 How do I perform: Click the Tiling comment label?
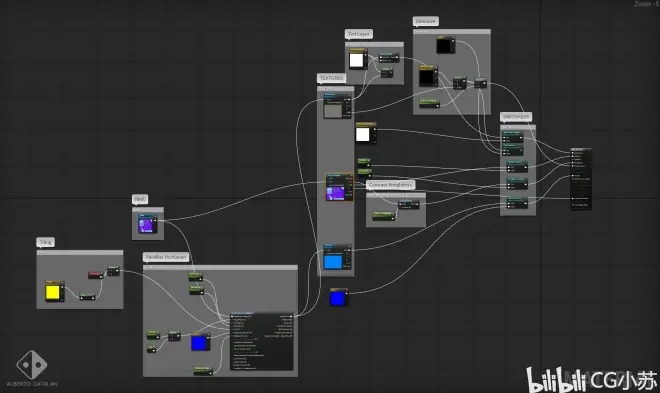[x=45, y=242]
